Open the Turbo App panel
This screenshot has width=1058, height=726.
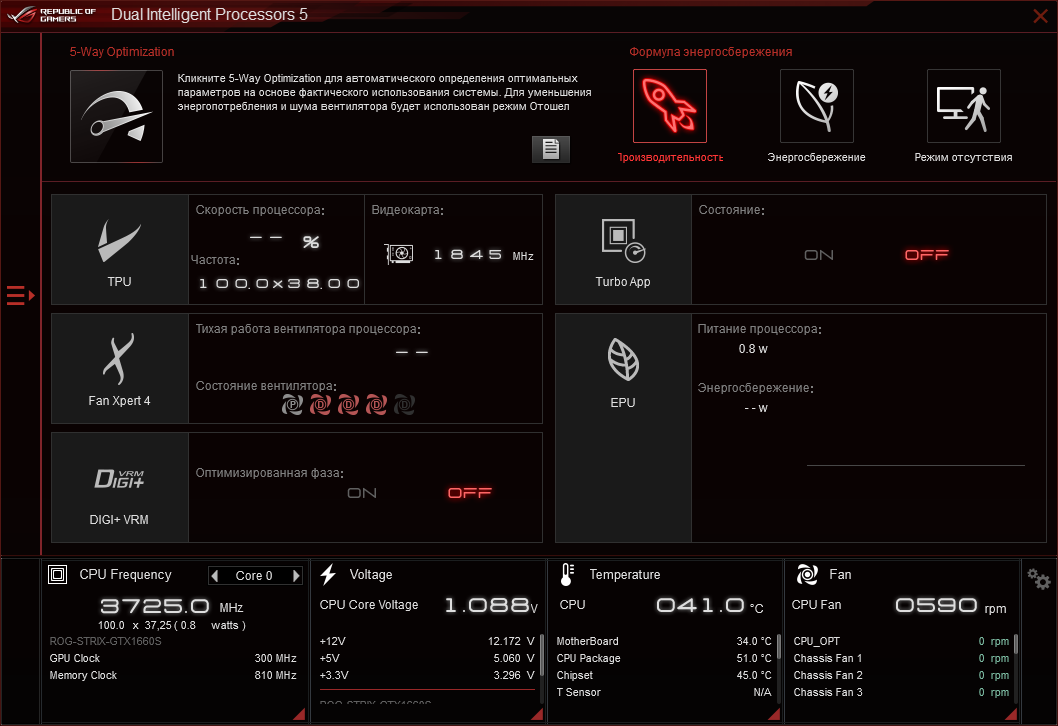point(623,250)
